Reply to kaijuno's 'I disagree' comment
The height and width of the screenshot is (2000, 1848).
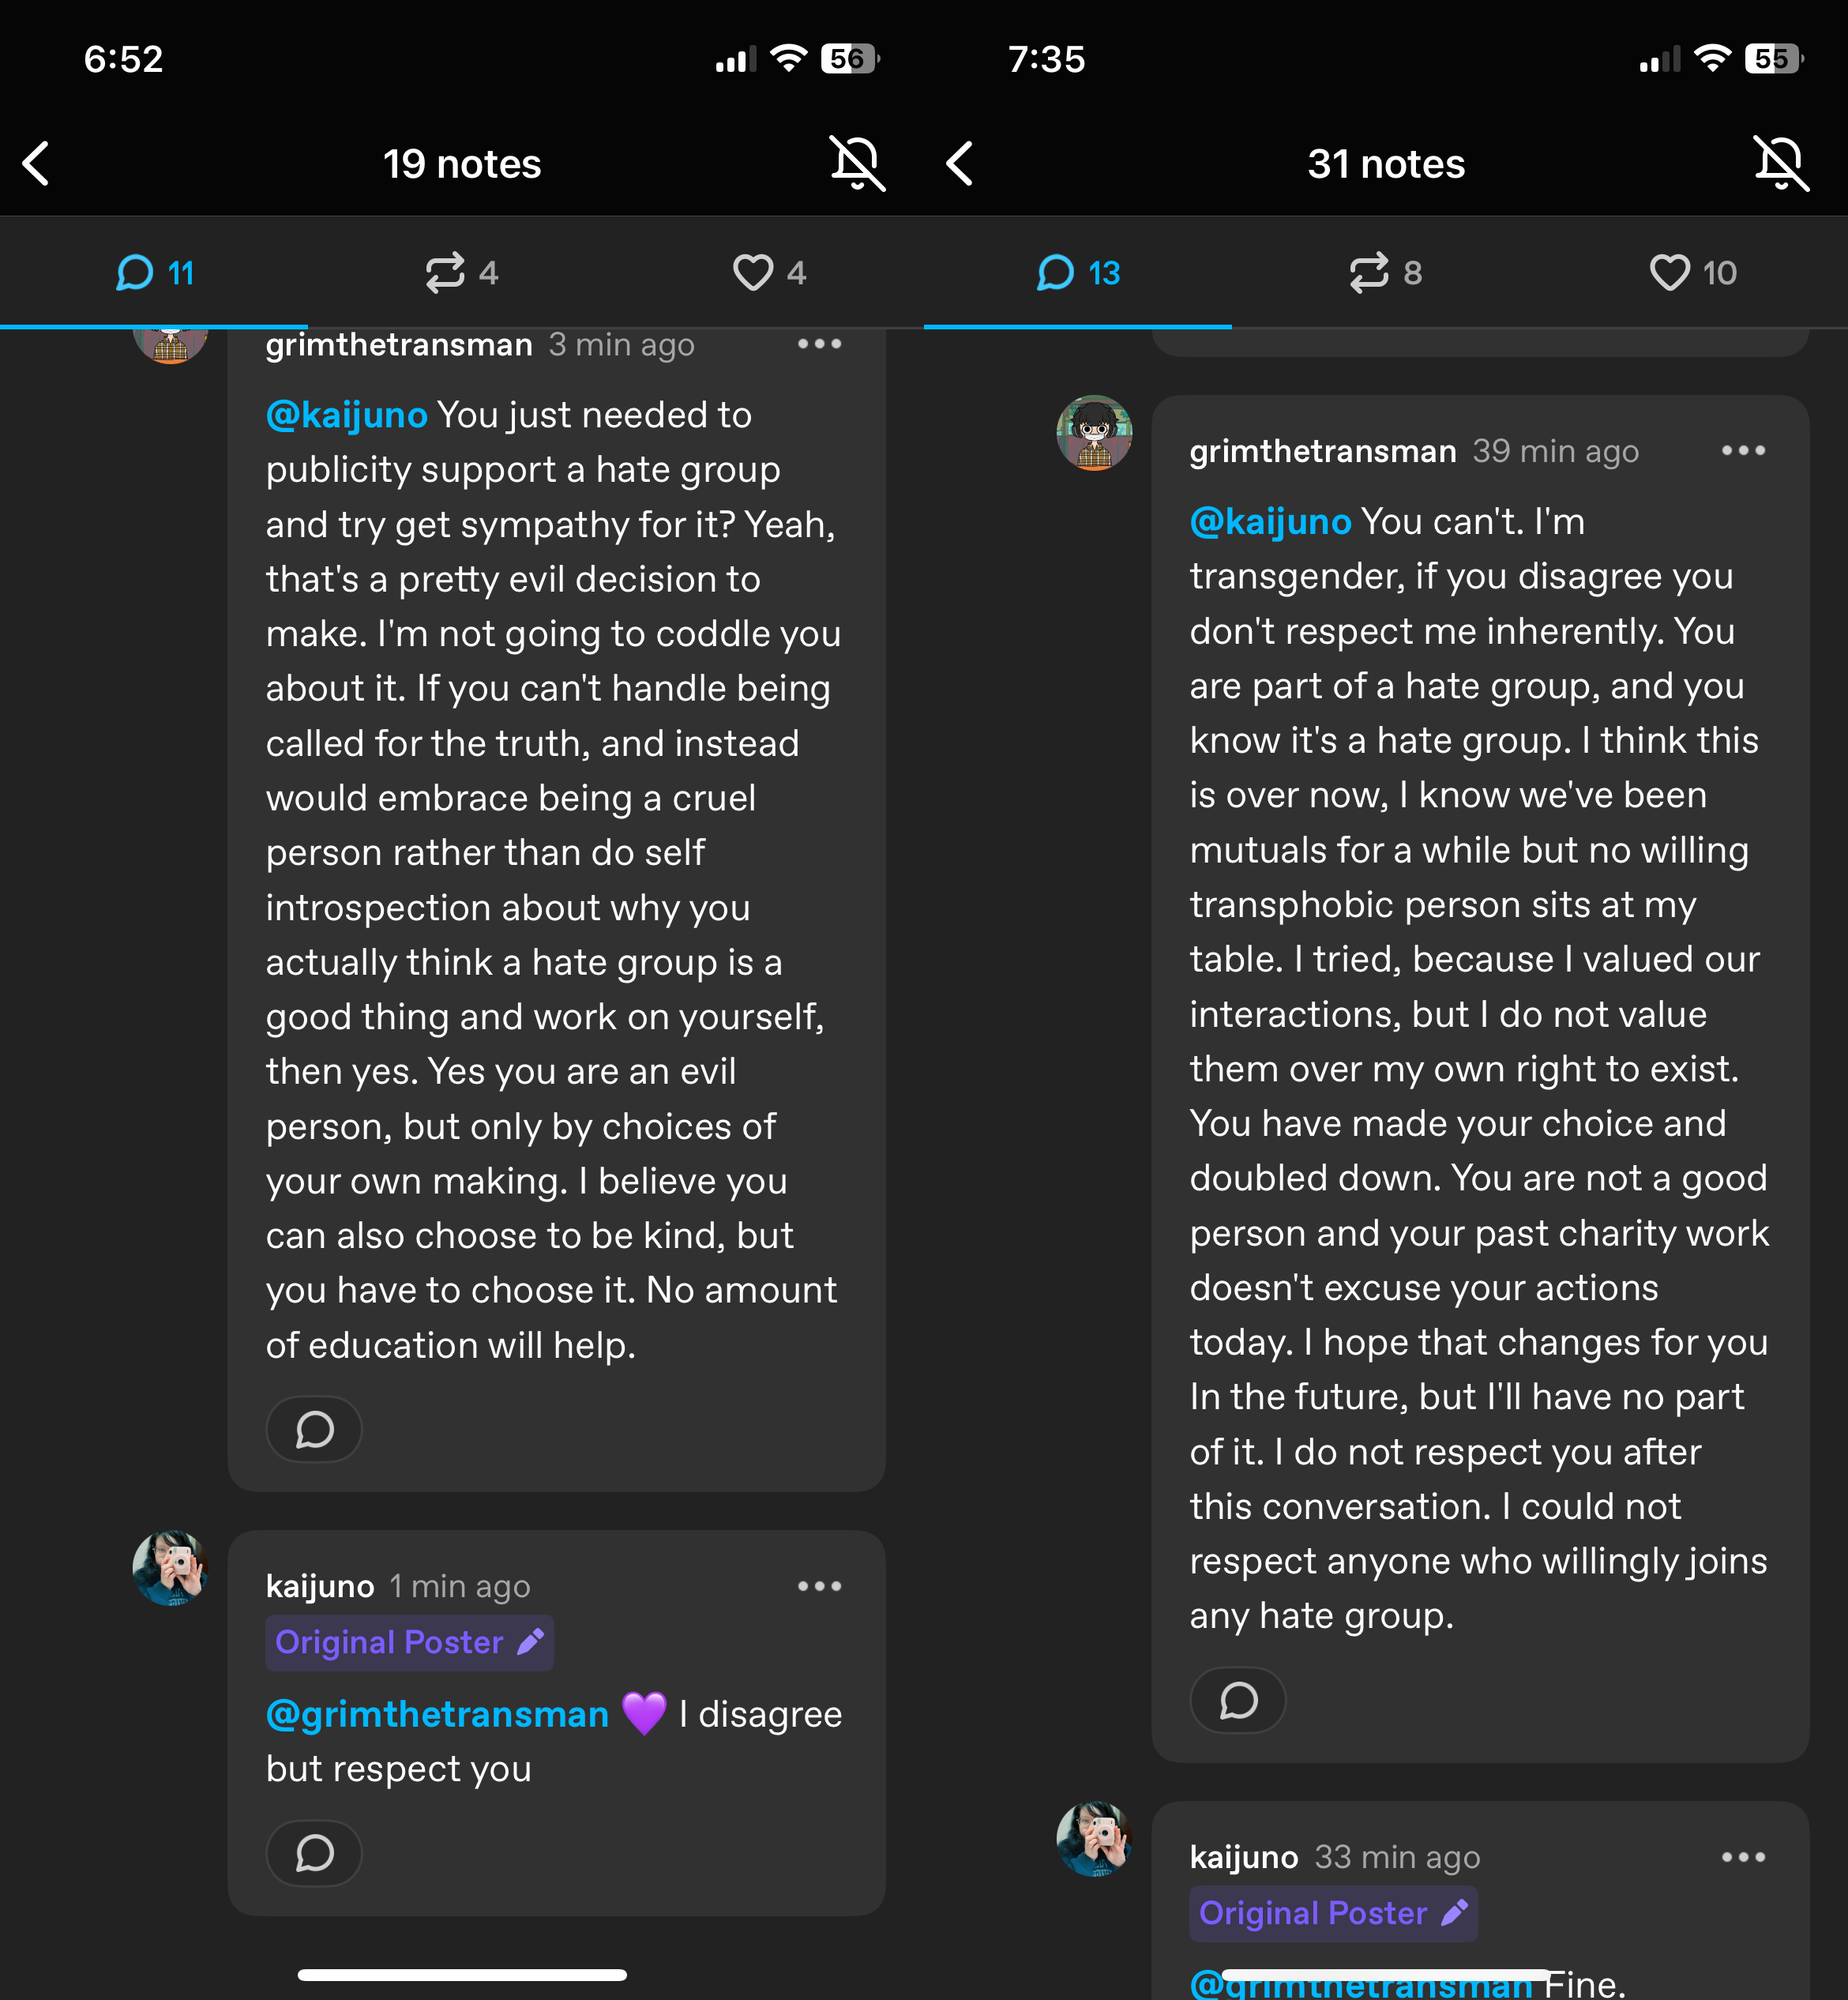(x=314, y=1853)
